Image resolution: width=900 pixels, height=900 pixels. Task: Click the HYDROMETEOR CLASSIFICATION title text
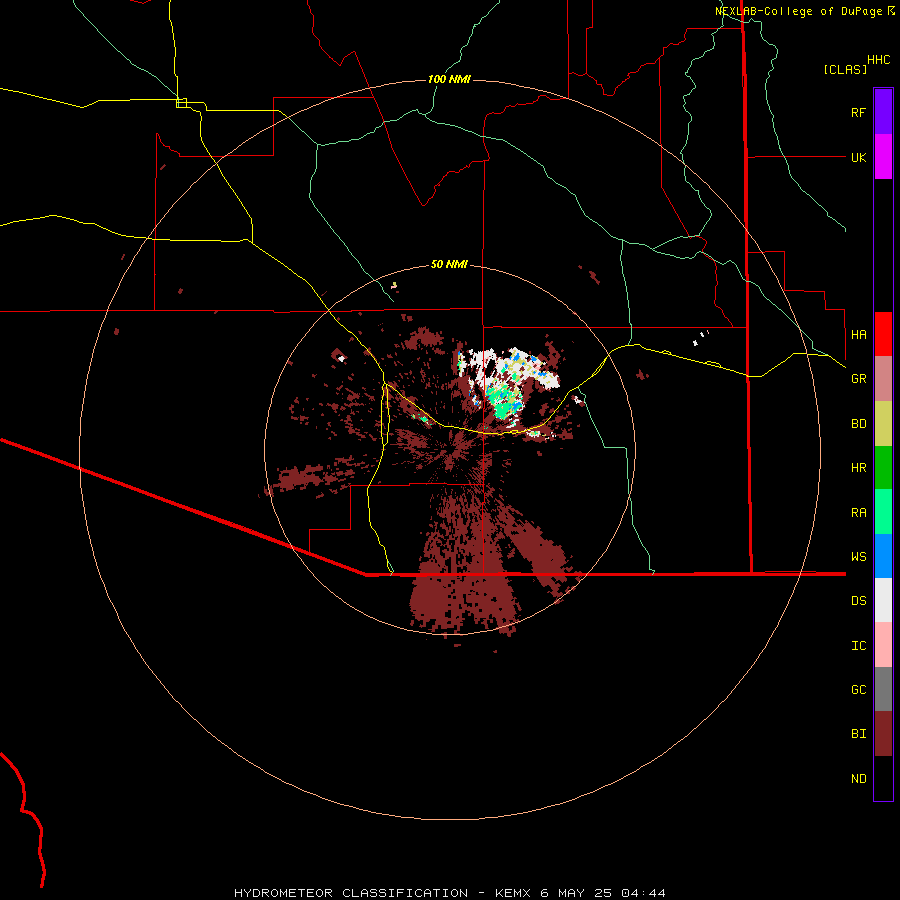click(351, 893)
